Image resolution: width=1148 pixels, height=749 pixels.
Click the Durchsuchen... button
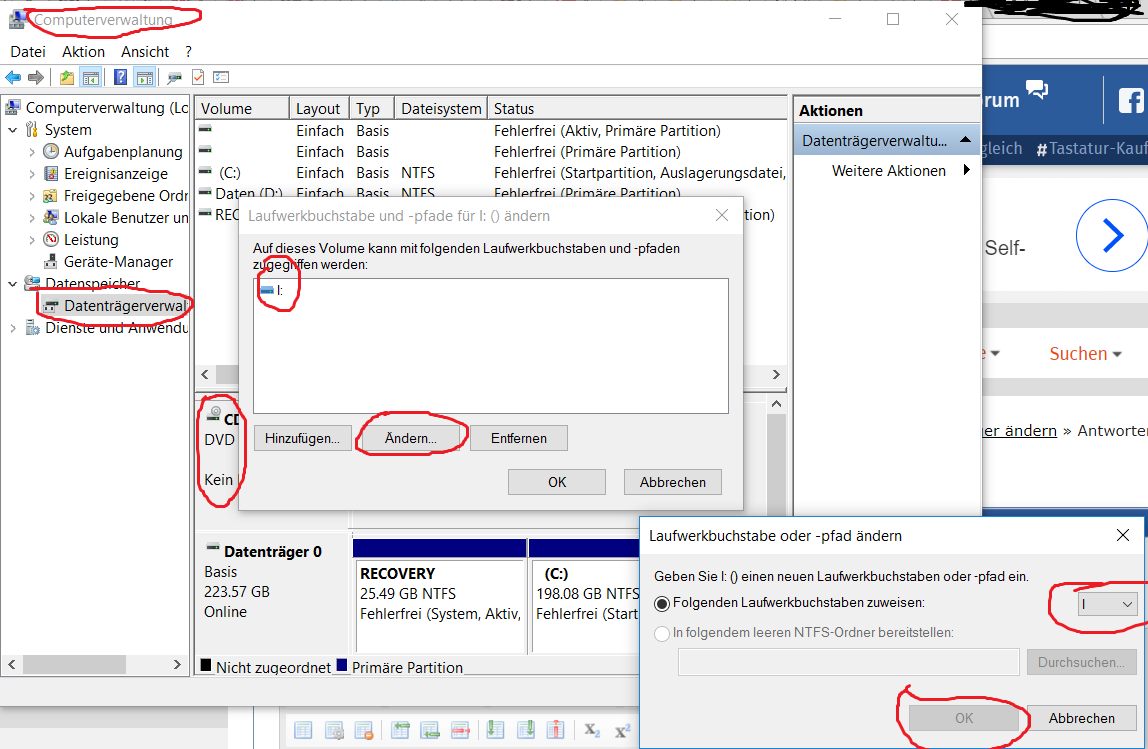coord(1081,663)
